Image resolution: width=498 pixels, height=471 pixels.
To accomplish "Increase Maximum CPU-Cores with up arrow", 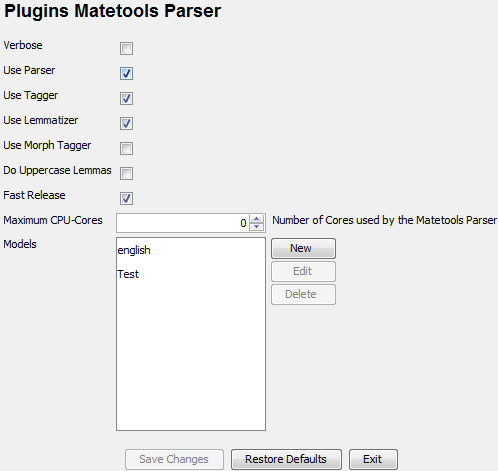I will (256, 219).
